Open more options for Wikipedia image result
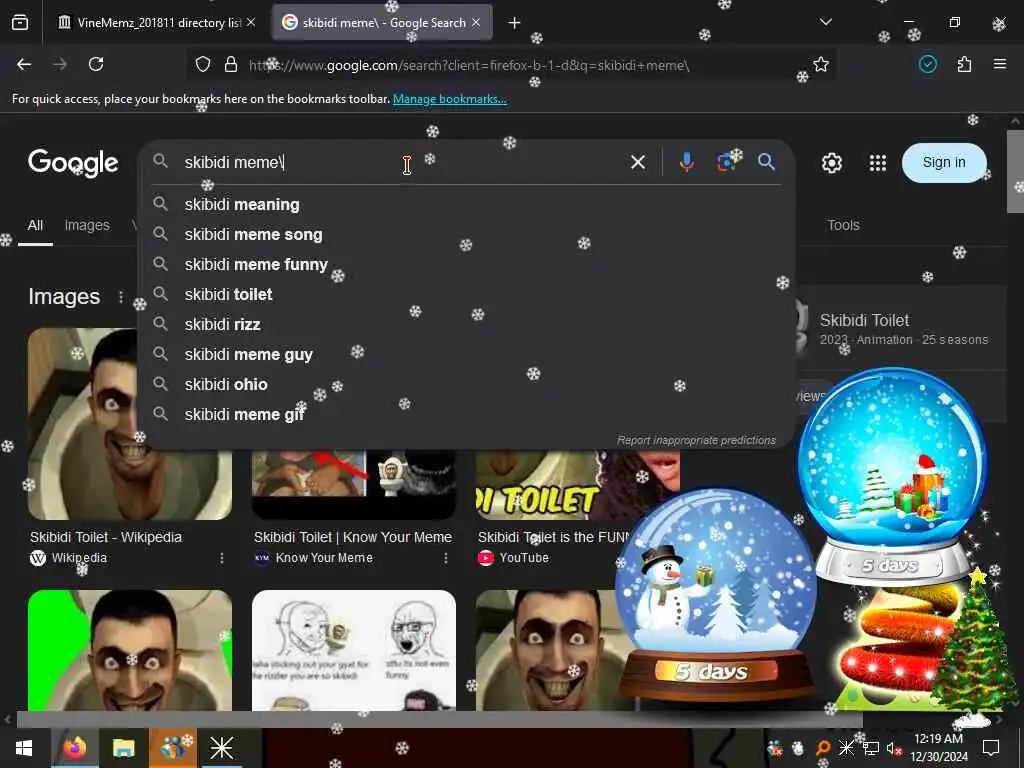The width and height of the screenshot is (1024, 768). (x=222, y=558)
